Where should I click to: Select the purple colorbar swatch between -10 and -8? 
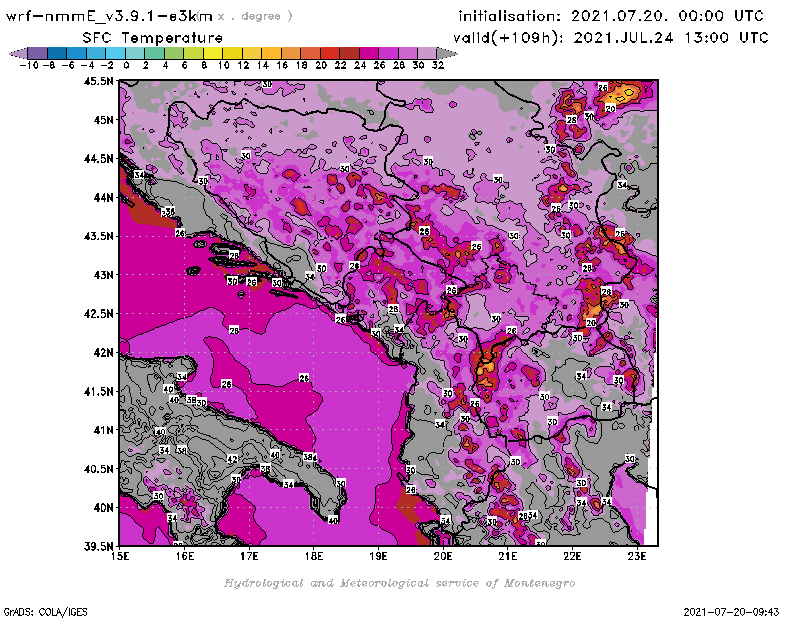tap(38, 53)
